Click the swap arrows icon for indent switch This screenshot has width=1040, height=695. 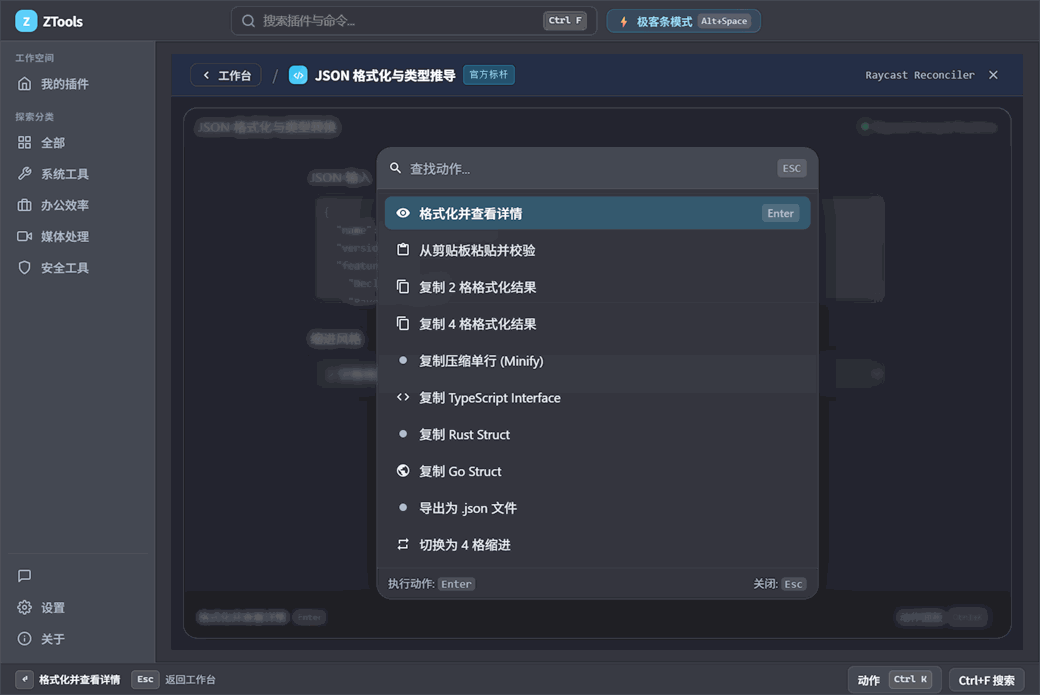[x=403, y=544]
